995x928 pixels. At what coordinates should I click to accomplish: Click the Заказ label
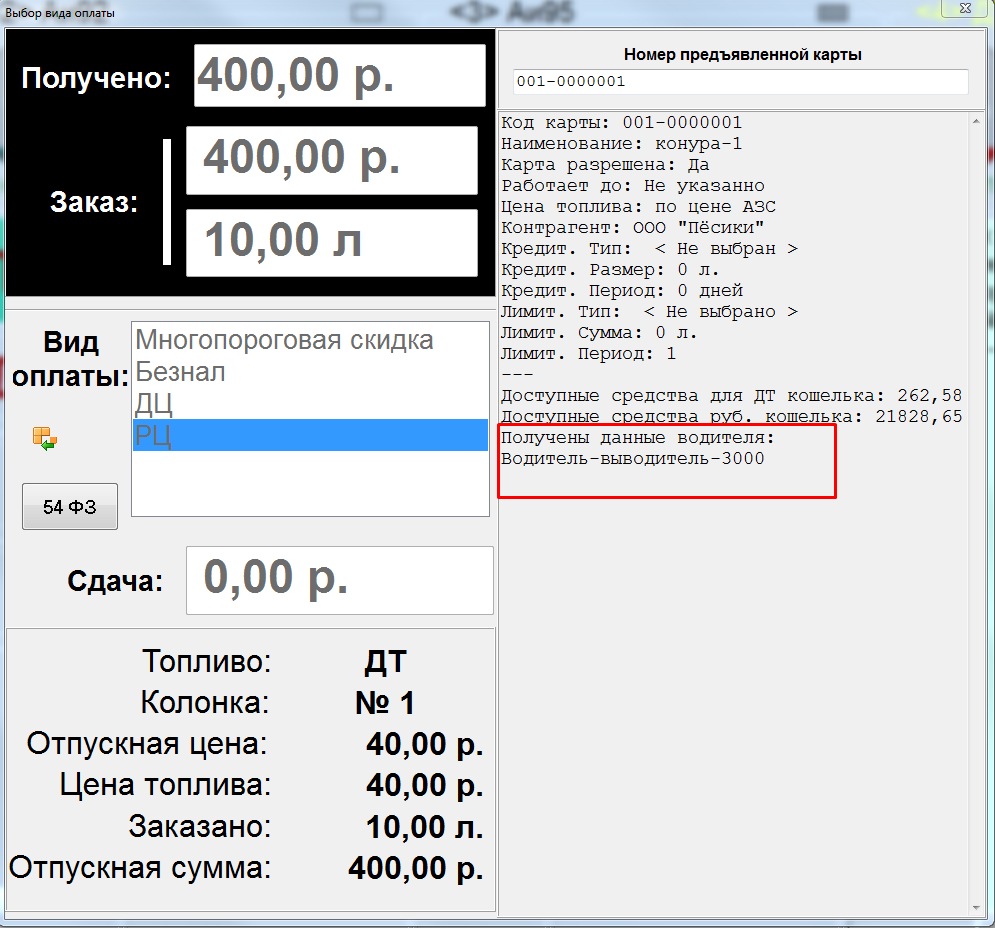(x=94, y=202)
